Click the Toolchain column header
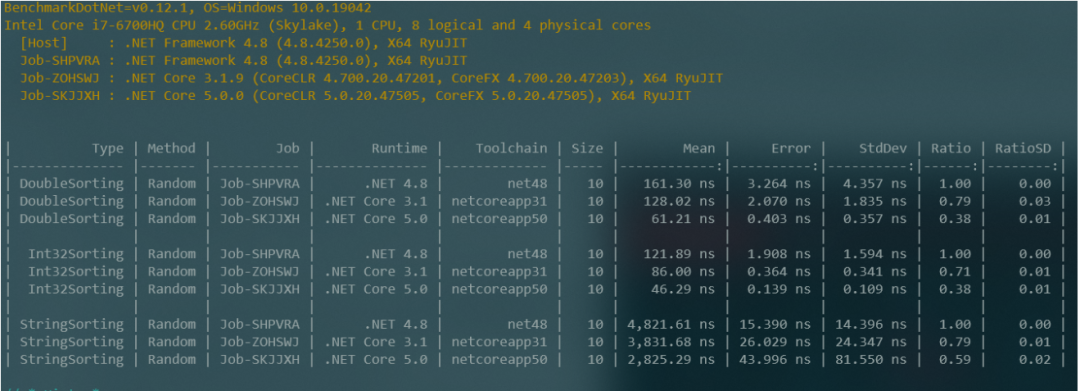1080x391 pixels. coord(511,148)
